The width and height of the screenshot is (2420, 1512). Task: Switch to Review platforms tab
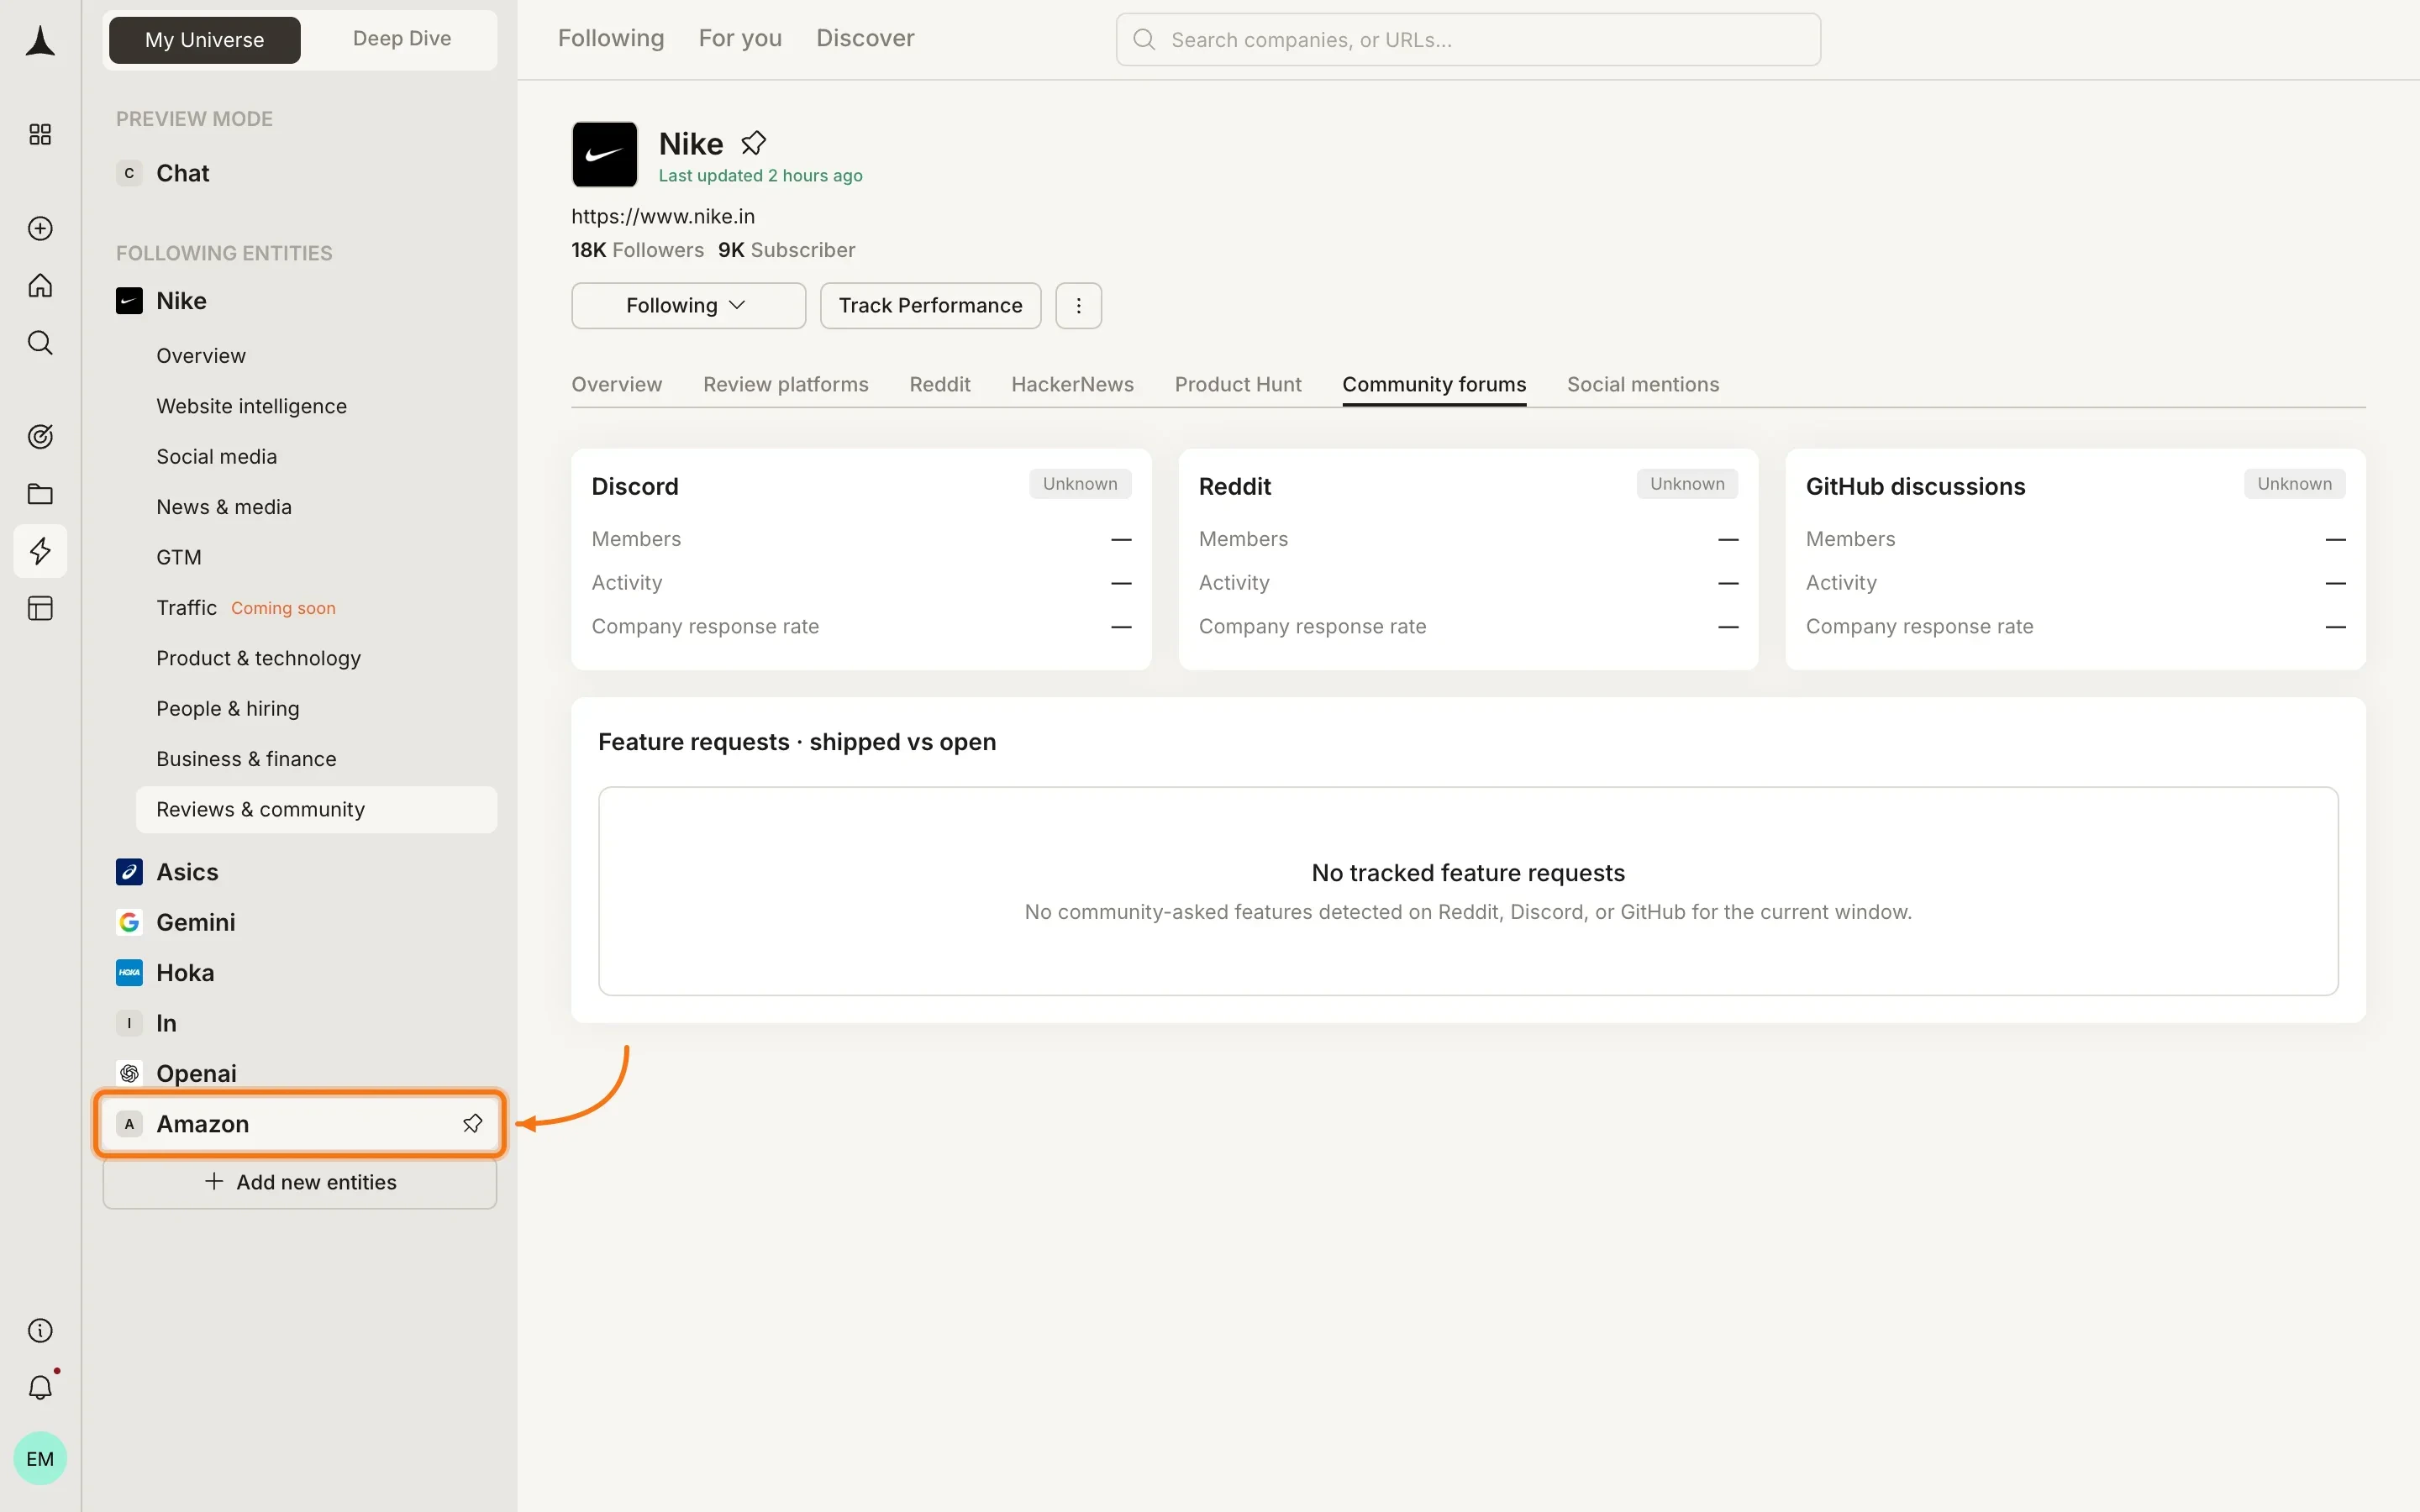[785, 384]
